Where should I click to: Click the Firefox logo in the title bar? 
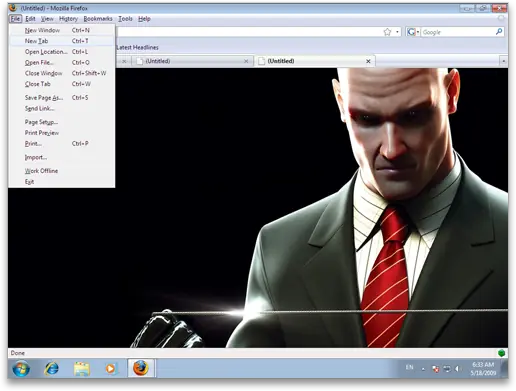point(13,7)
